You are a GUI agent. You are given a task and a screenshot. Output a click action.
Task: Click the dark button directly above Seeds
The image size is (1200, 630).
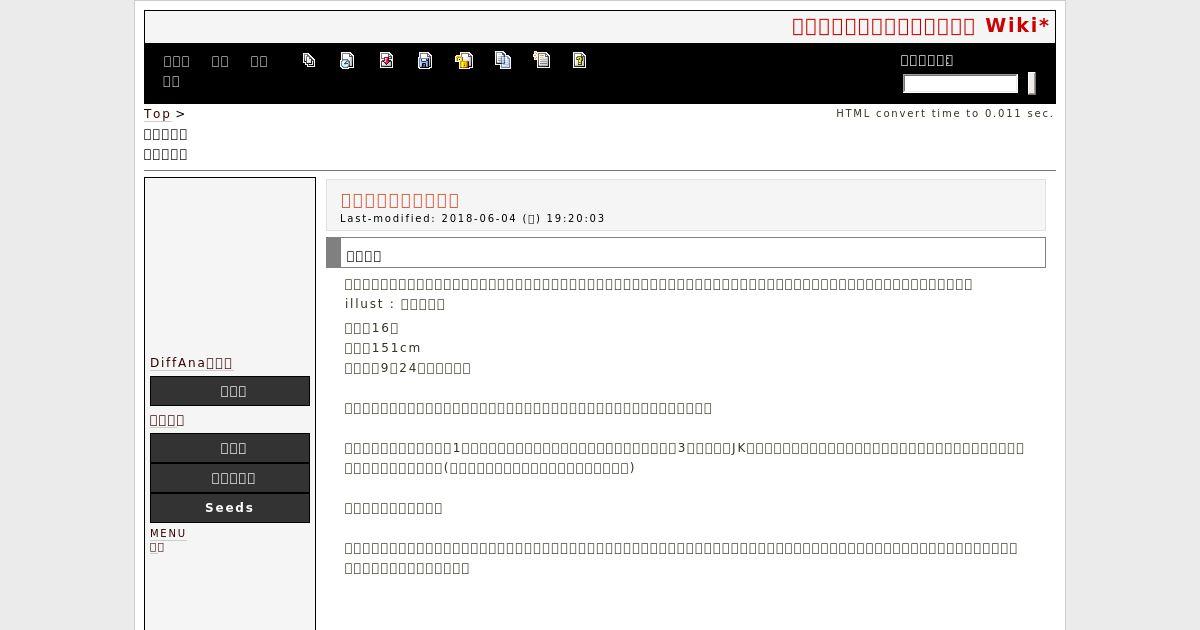point(230,478)
